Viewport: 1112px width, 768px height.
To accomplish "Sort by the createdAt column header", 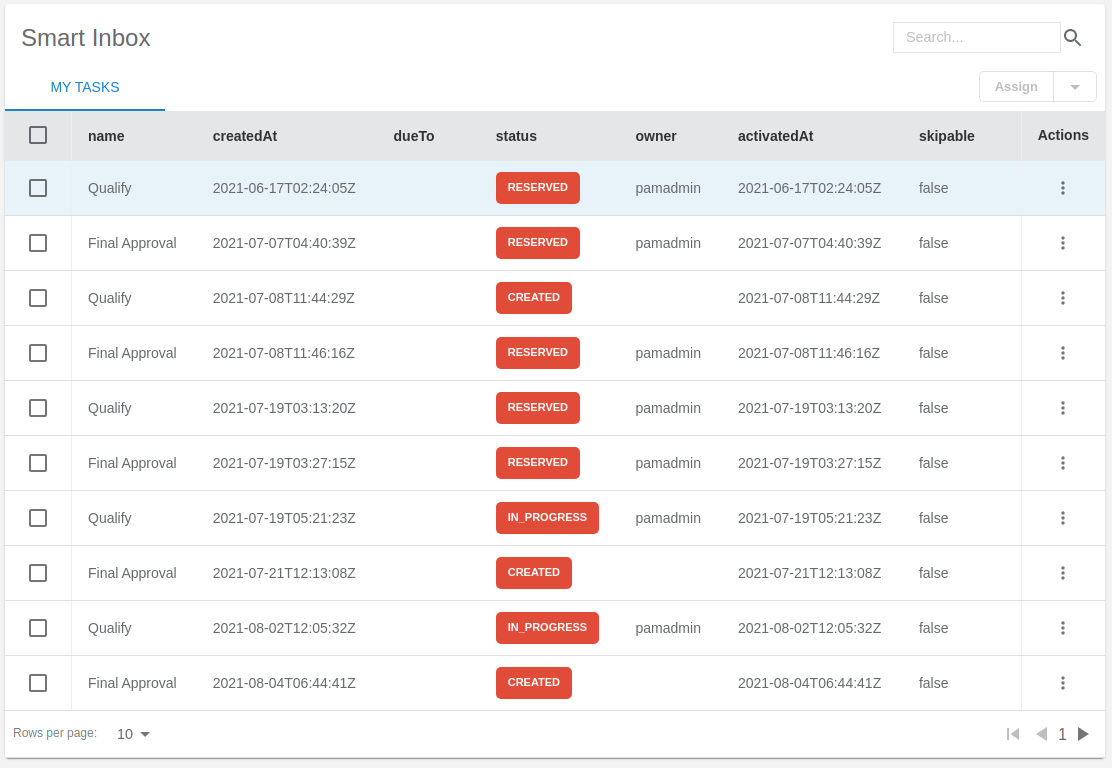I will [244, 136].
